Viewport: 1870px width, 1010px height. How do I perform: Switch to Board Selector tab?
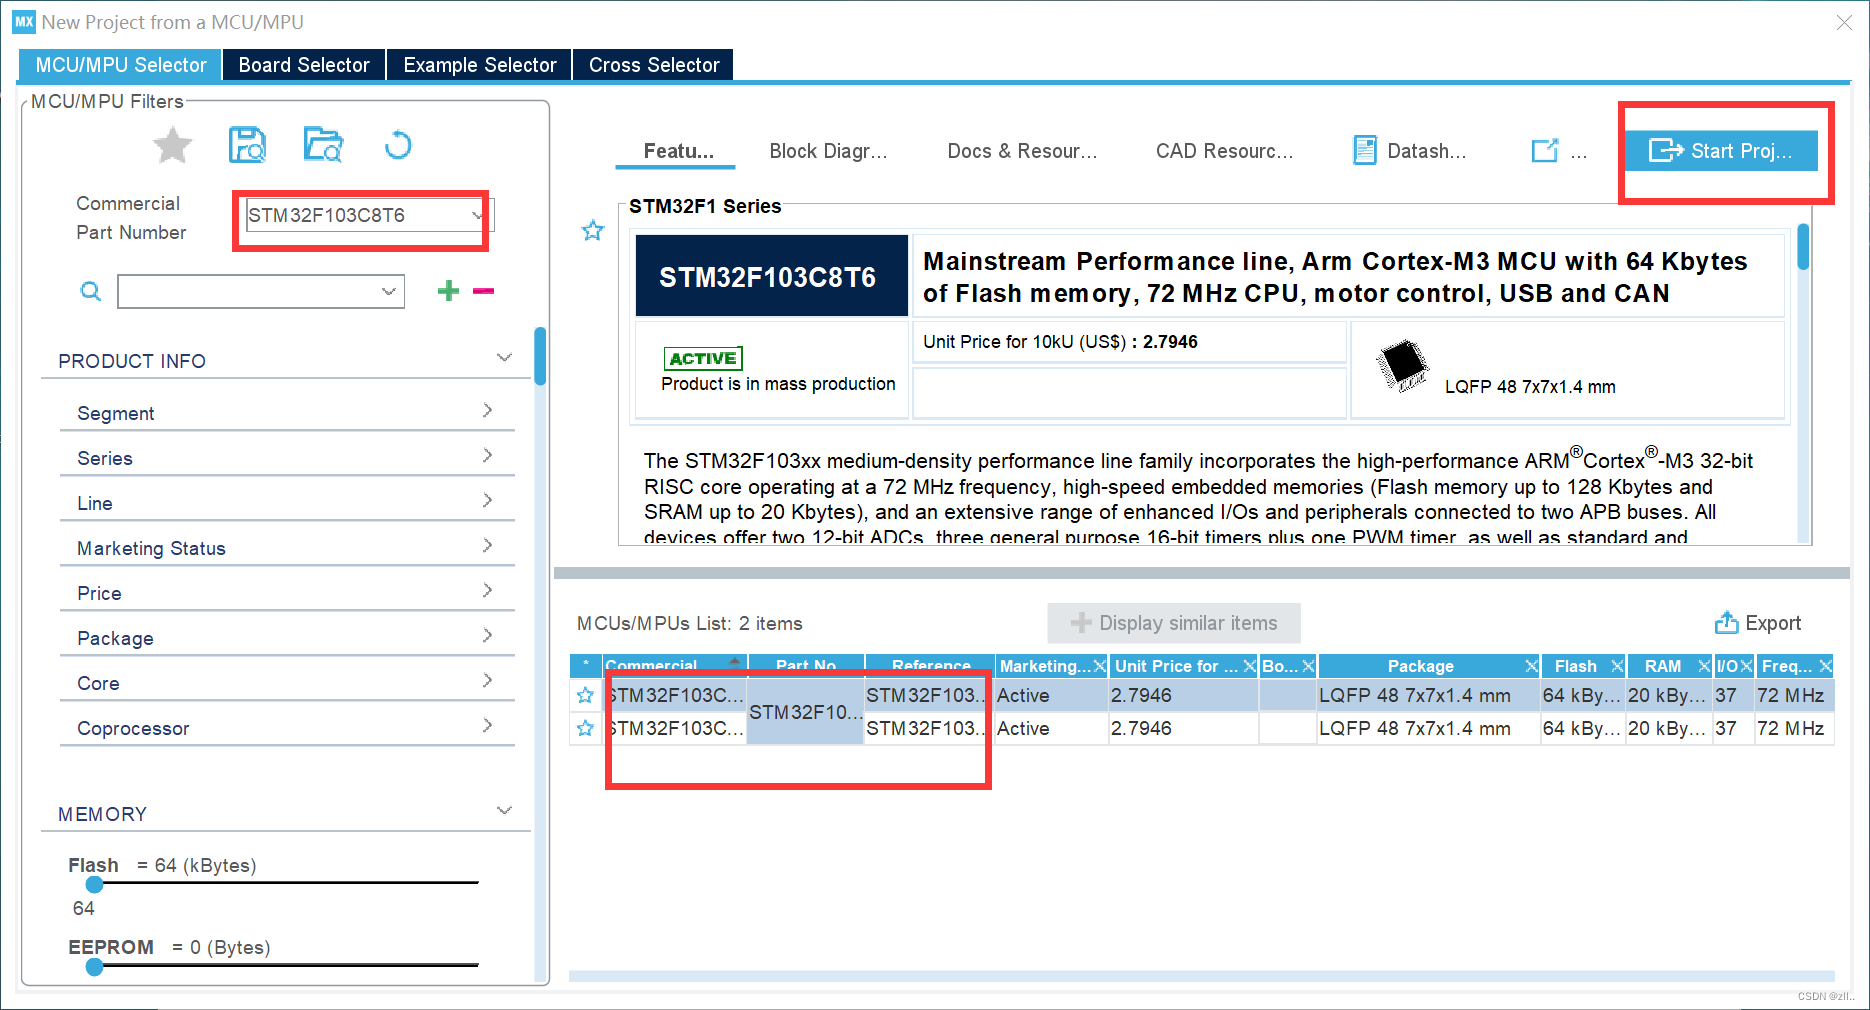(304, 65)
